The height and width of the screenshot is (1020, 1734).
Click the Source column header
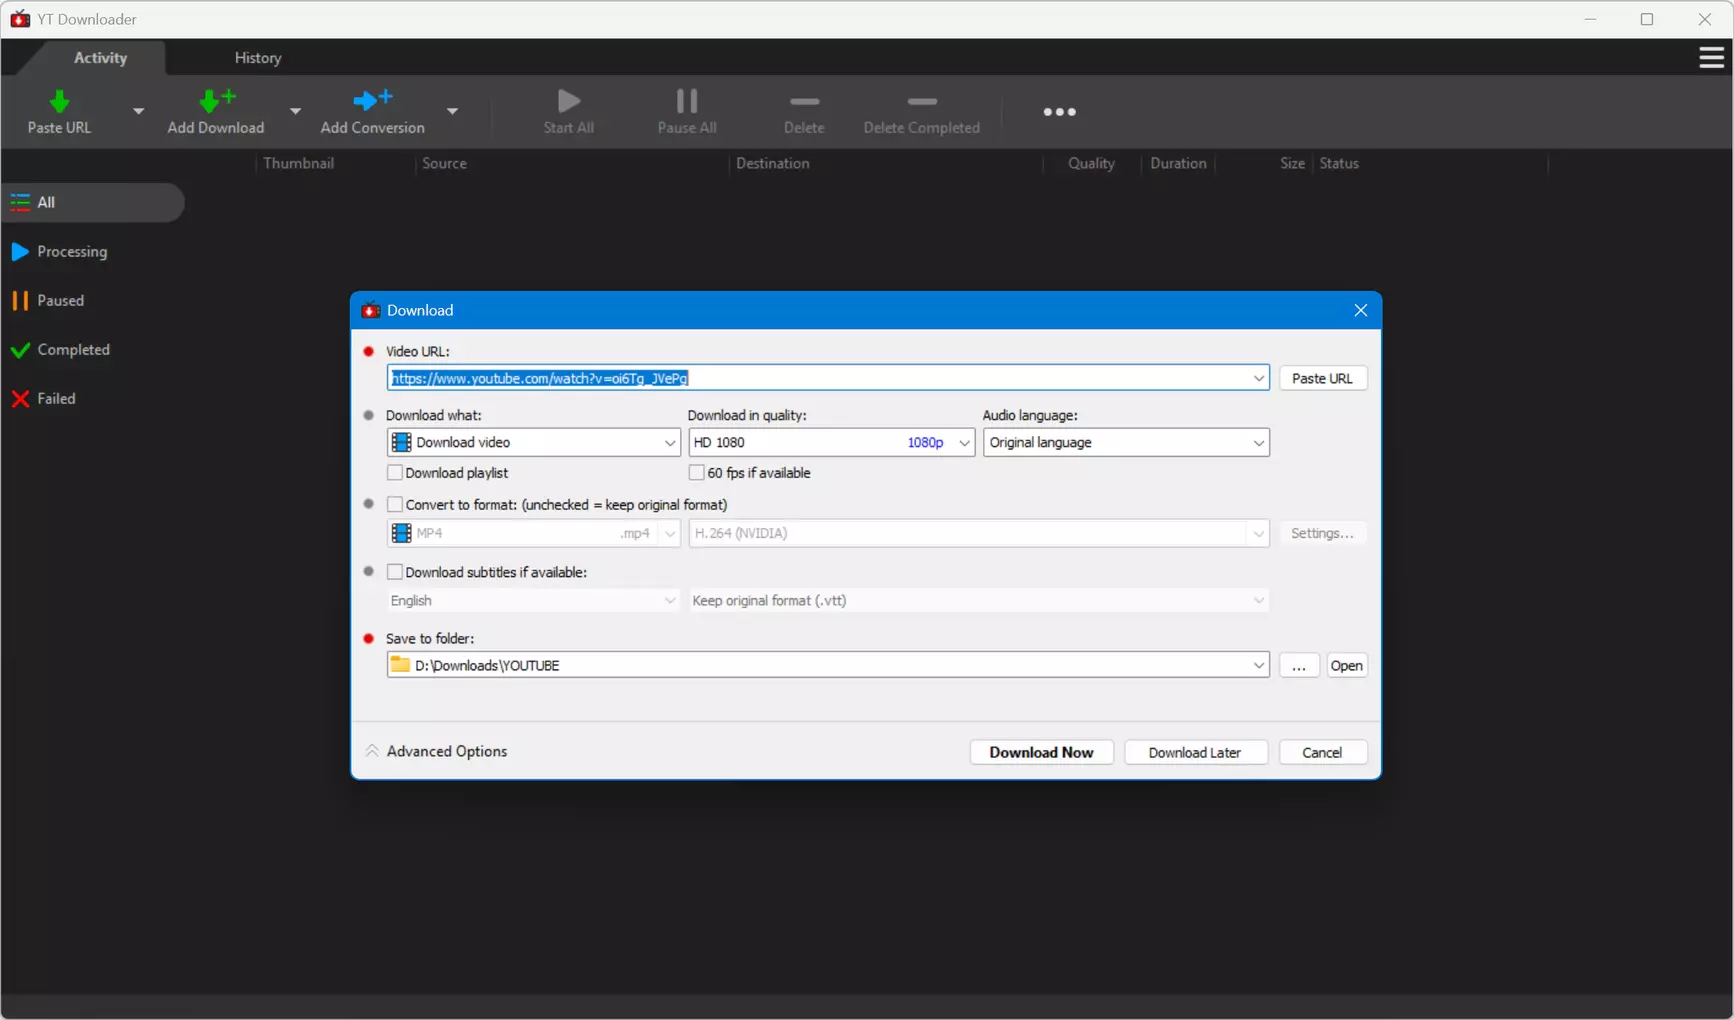[444, 163]
